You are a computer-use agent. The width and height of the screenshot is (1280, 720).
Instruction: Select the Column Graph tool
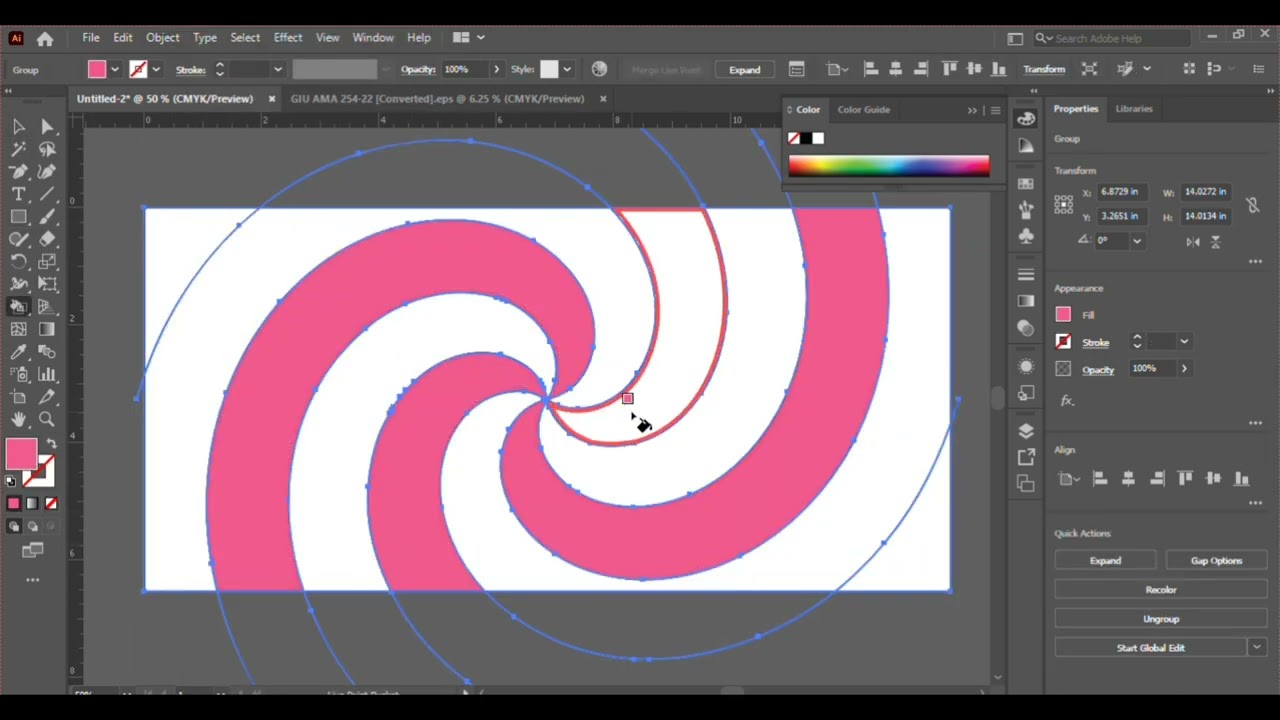(x=47, y=374)
